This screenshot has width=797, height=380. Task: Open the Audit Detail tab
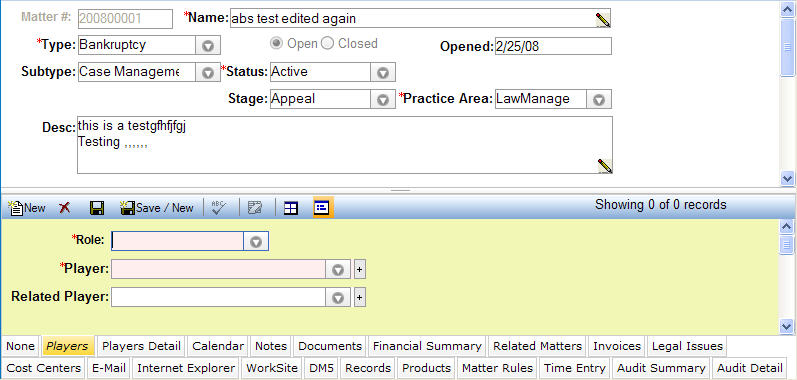coord(750,368)
